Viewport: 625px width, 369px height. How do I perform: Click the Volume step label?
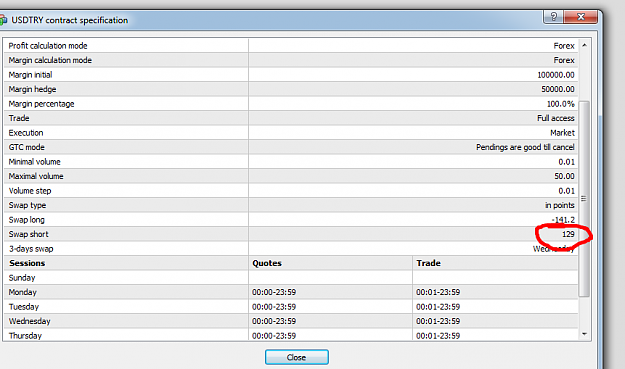[30, 191]
